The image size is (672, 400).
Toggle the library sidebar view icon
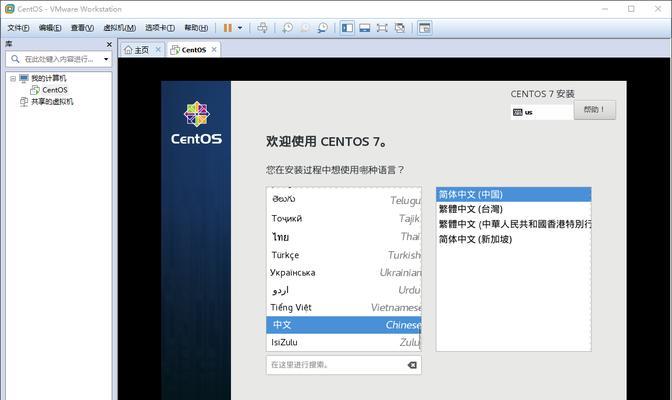click(x=347, y=28)
